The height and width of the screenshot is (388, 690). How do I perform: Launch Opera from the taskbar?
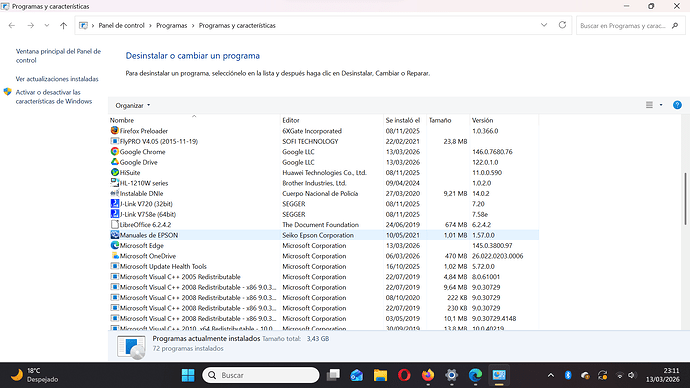coord(404,375)
